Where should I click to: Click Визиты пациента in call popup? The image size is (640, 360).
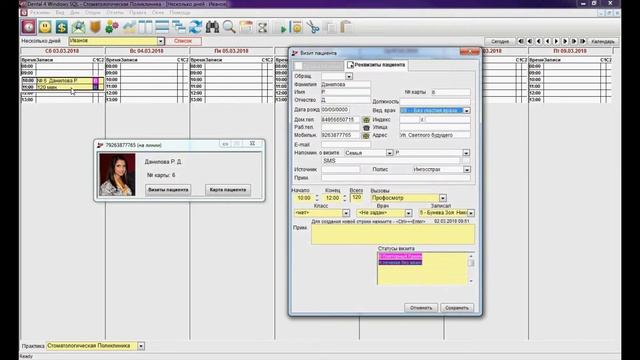(168, 190)
